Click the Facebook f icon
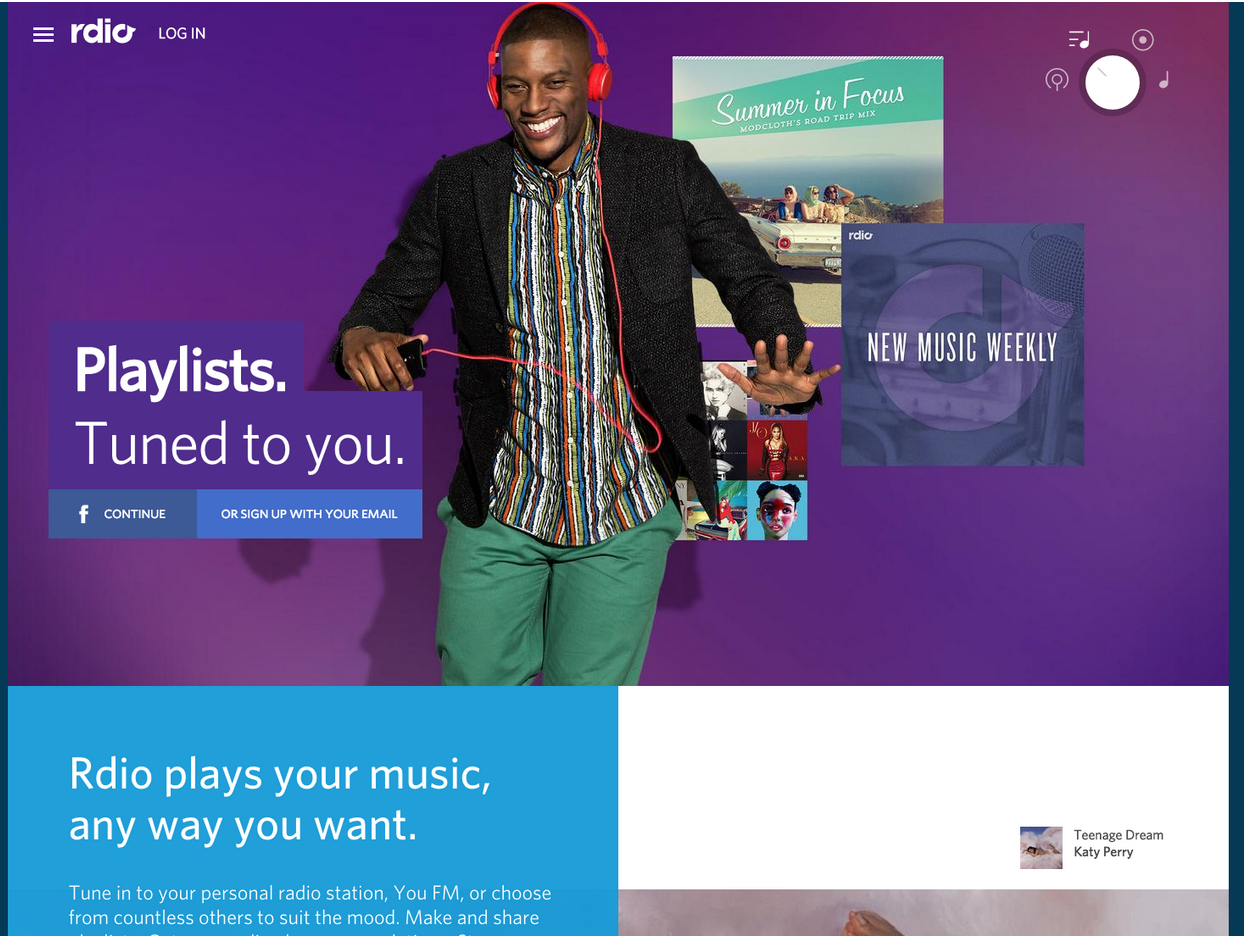 pos(84,514)
